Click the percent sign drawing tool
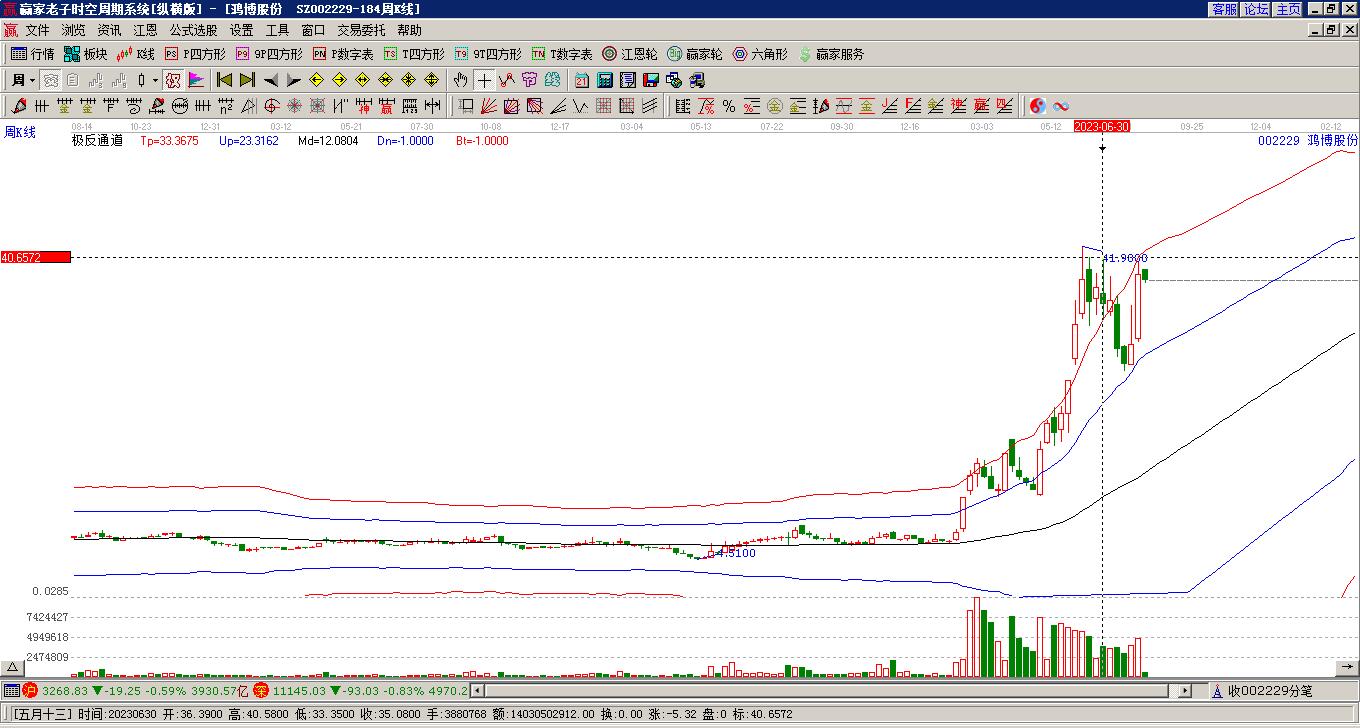Image resolution: width=1360 pixels, height=728 pixels. tap(728, 106)
